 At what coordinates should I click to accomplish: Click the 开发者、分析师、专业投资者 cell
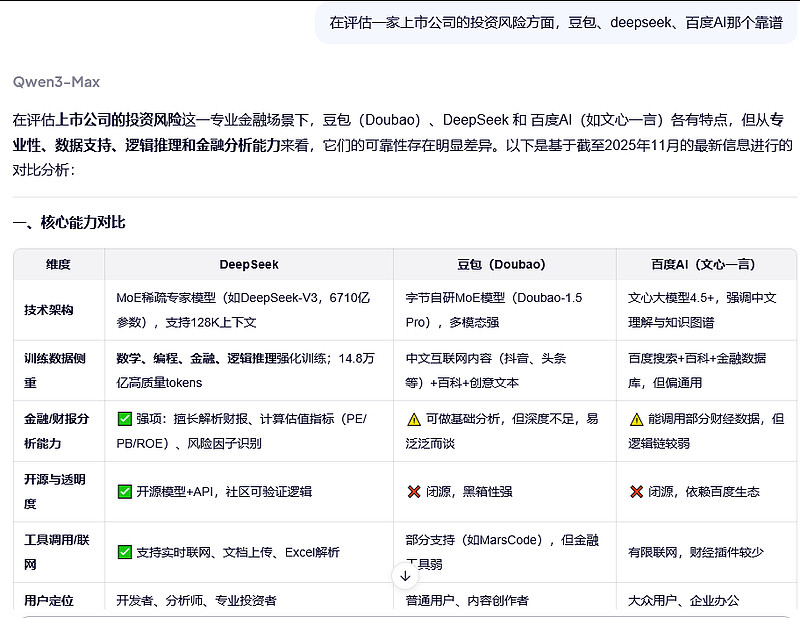coord(196,600)
